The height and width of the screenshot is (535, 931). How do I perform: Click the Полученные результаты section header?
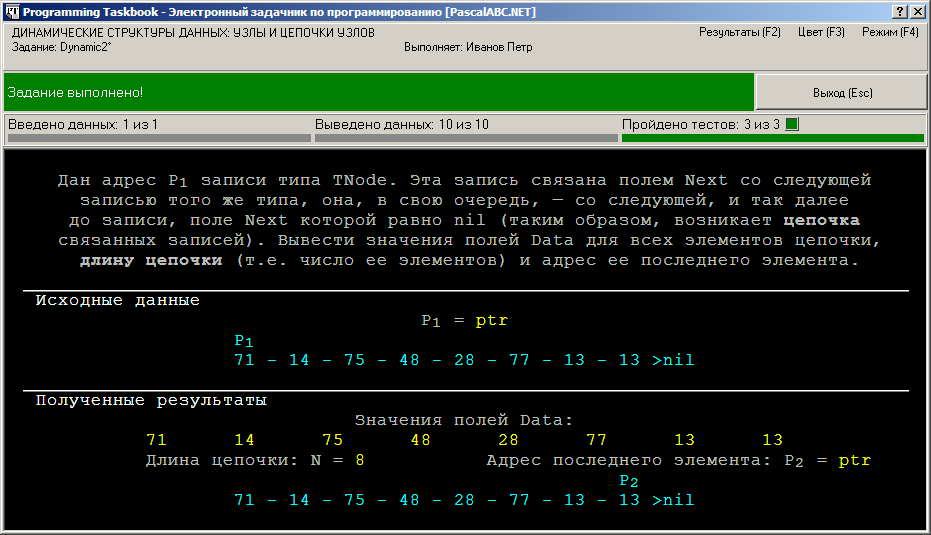click(151, 401)
